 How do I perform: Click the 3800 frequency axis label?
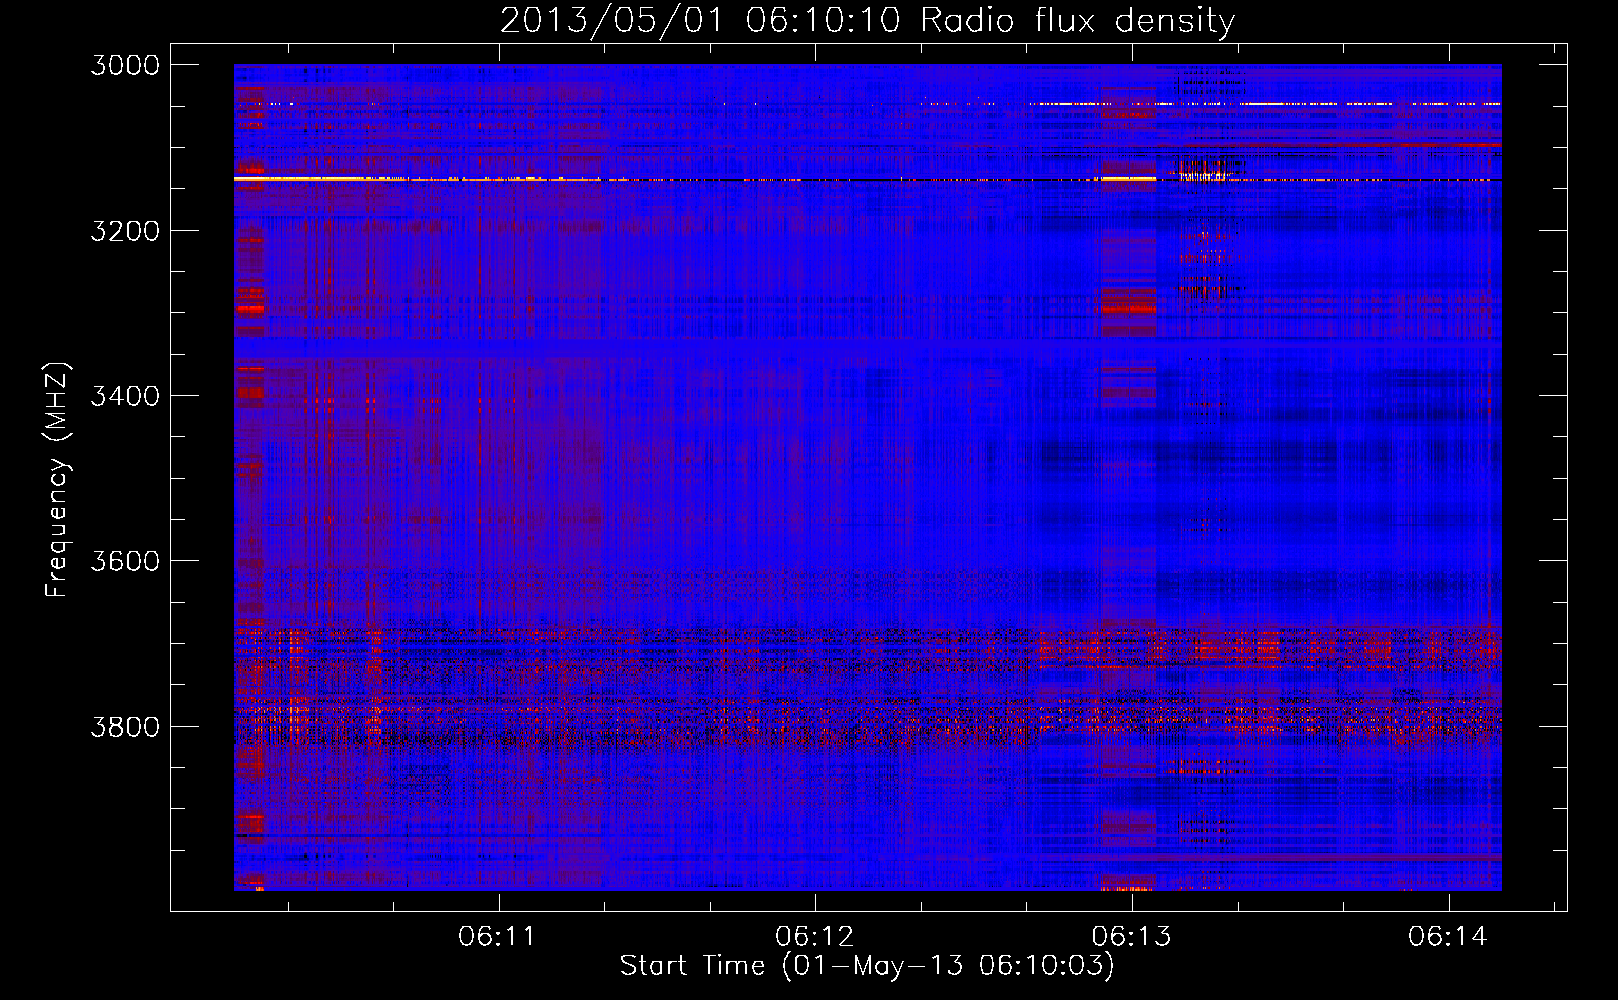point(125,727)
